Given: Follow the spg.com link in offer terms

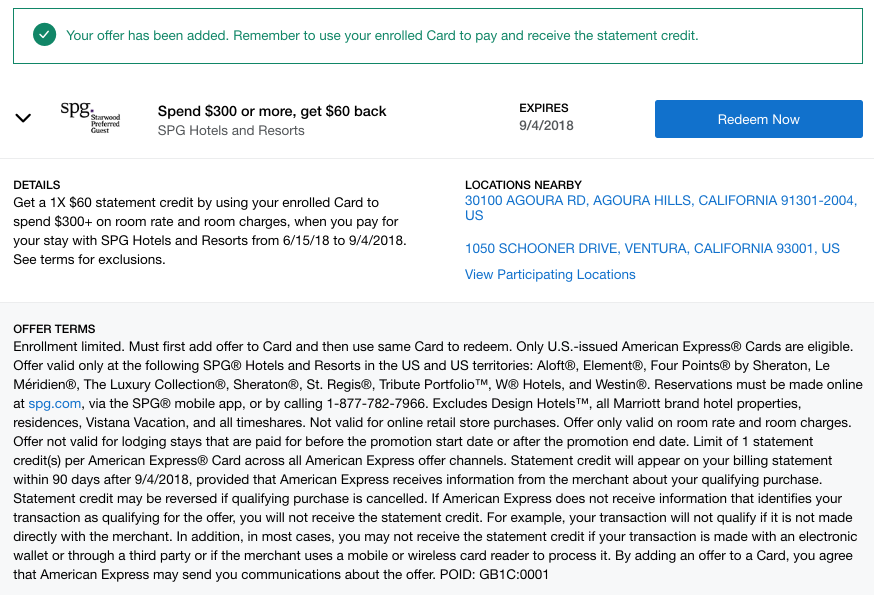Looking at the screenshot, I should (53, 403).
